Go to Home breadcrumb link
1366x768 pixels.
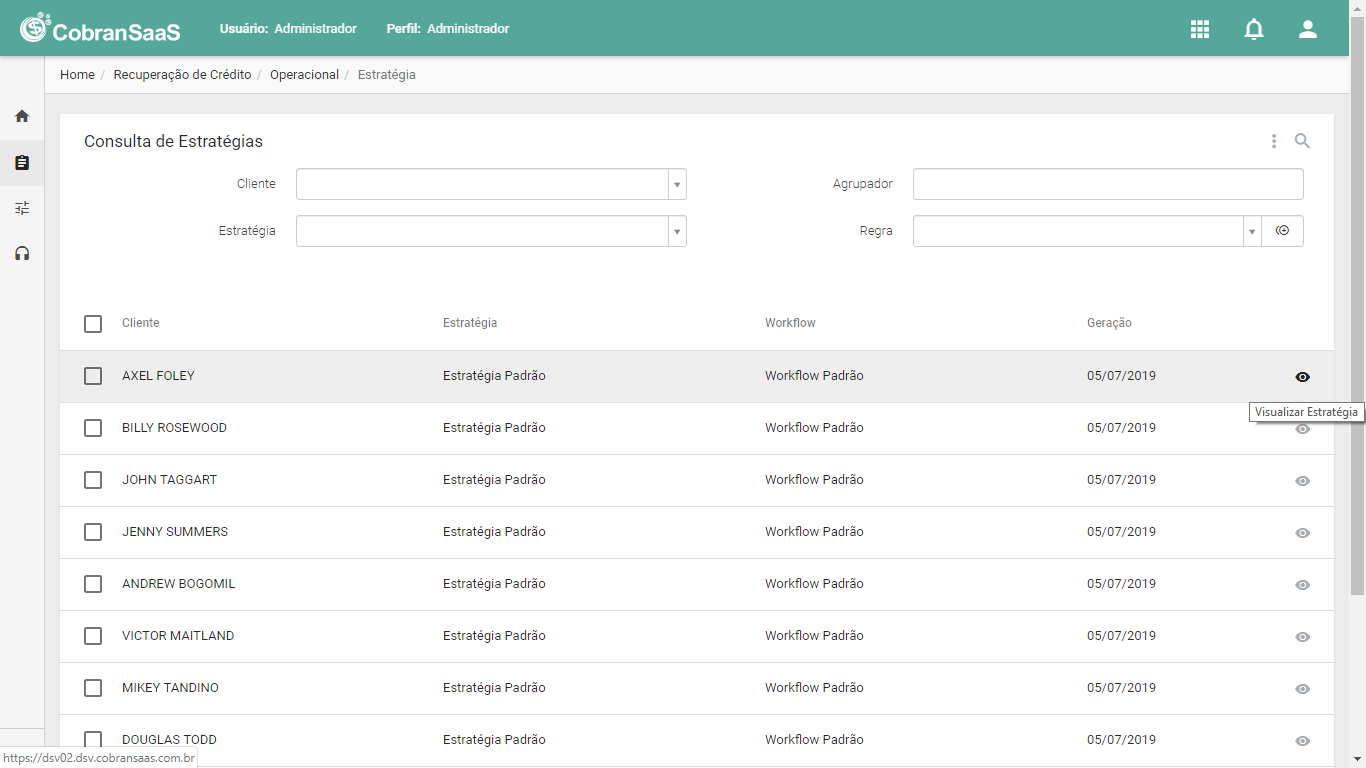[x=77, y=75]
